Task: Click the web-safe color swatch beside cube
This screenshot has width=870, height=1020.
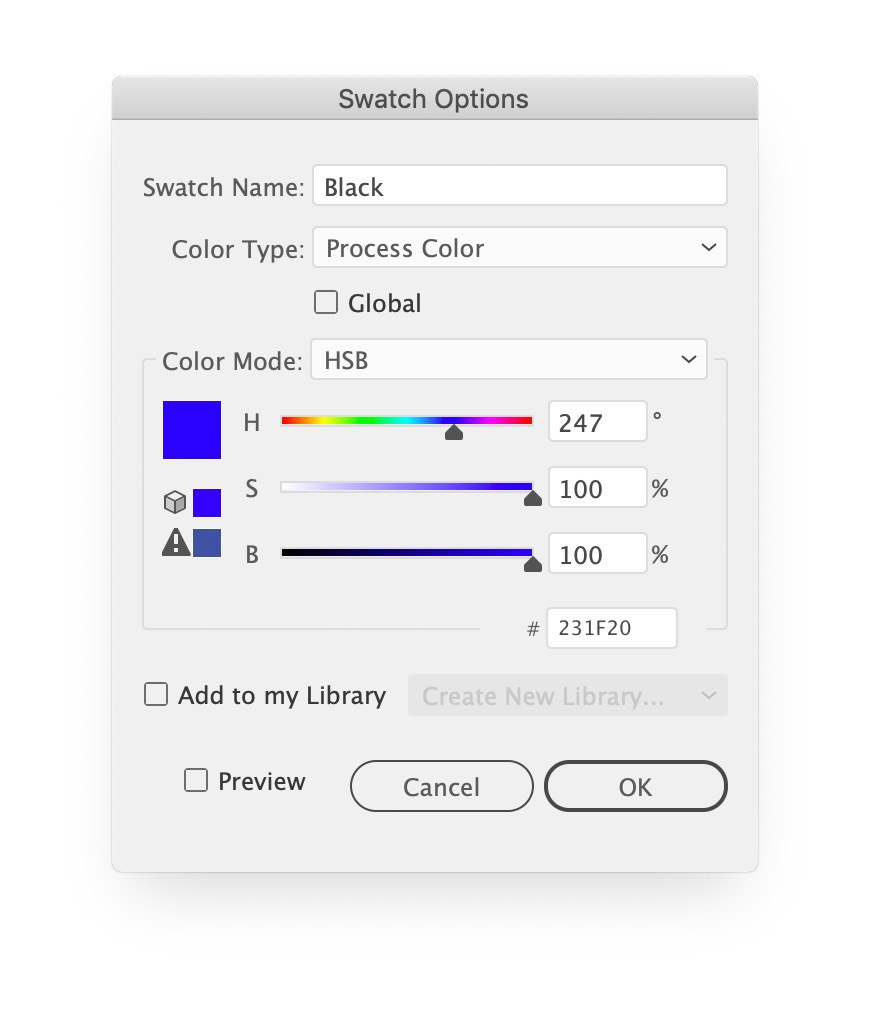Action: tap(207, 503)
